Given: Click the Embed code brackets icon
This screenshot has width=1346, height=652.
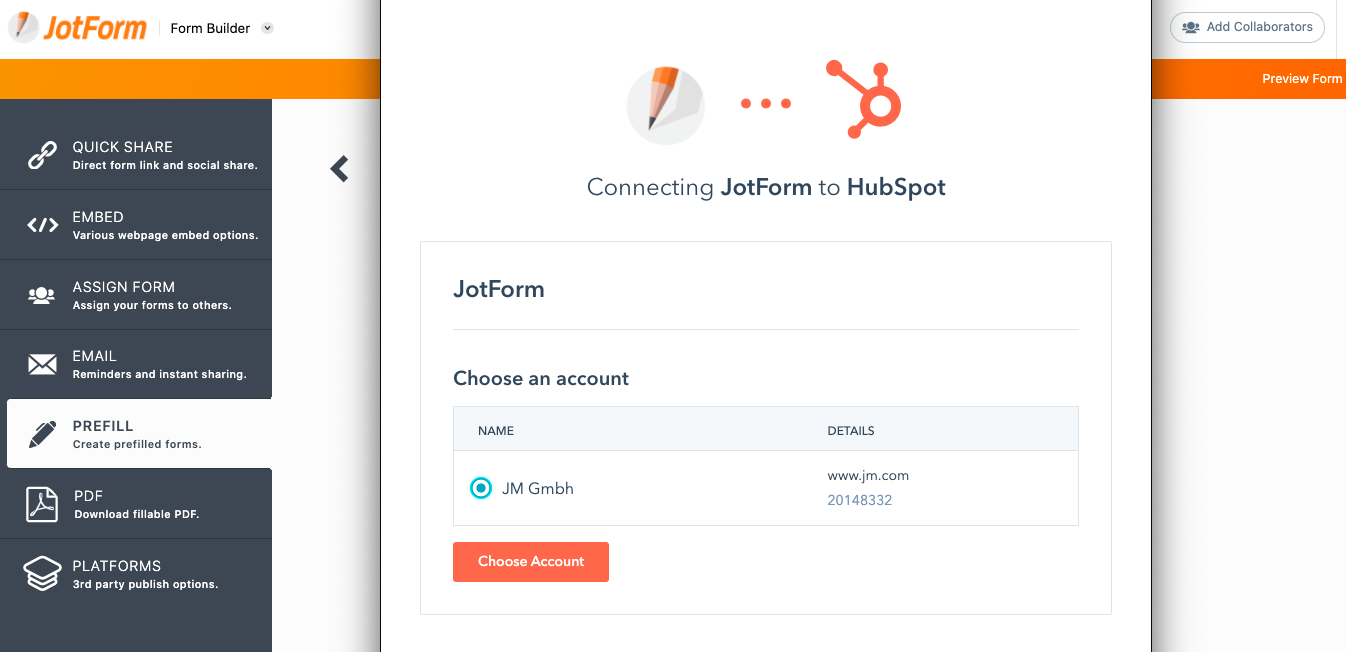Looking at the screenshot, I should click(42, 225).
